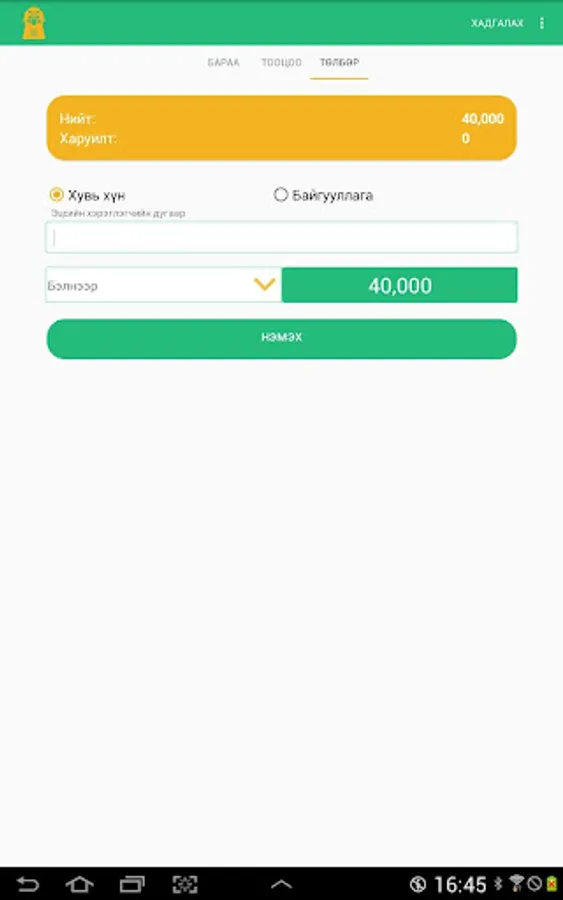Image resolution: width=563 pixels, height=900 pixels.
Task: Switch to the ТООЦОО tab
Action: [x=281, y=62]
